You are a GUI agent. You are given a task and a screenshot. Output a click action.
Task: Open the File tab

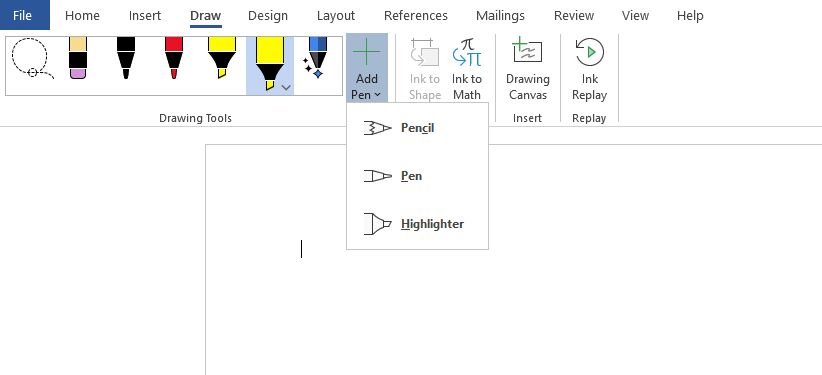click(x=22, y=15)
